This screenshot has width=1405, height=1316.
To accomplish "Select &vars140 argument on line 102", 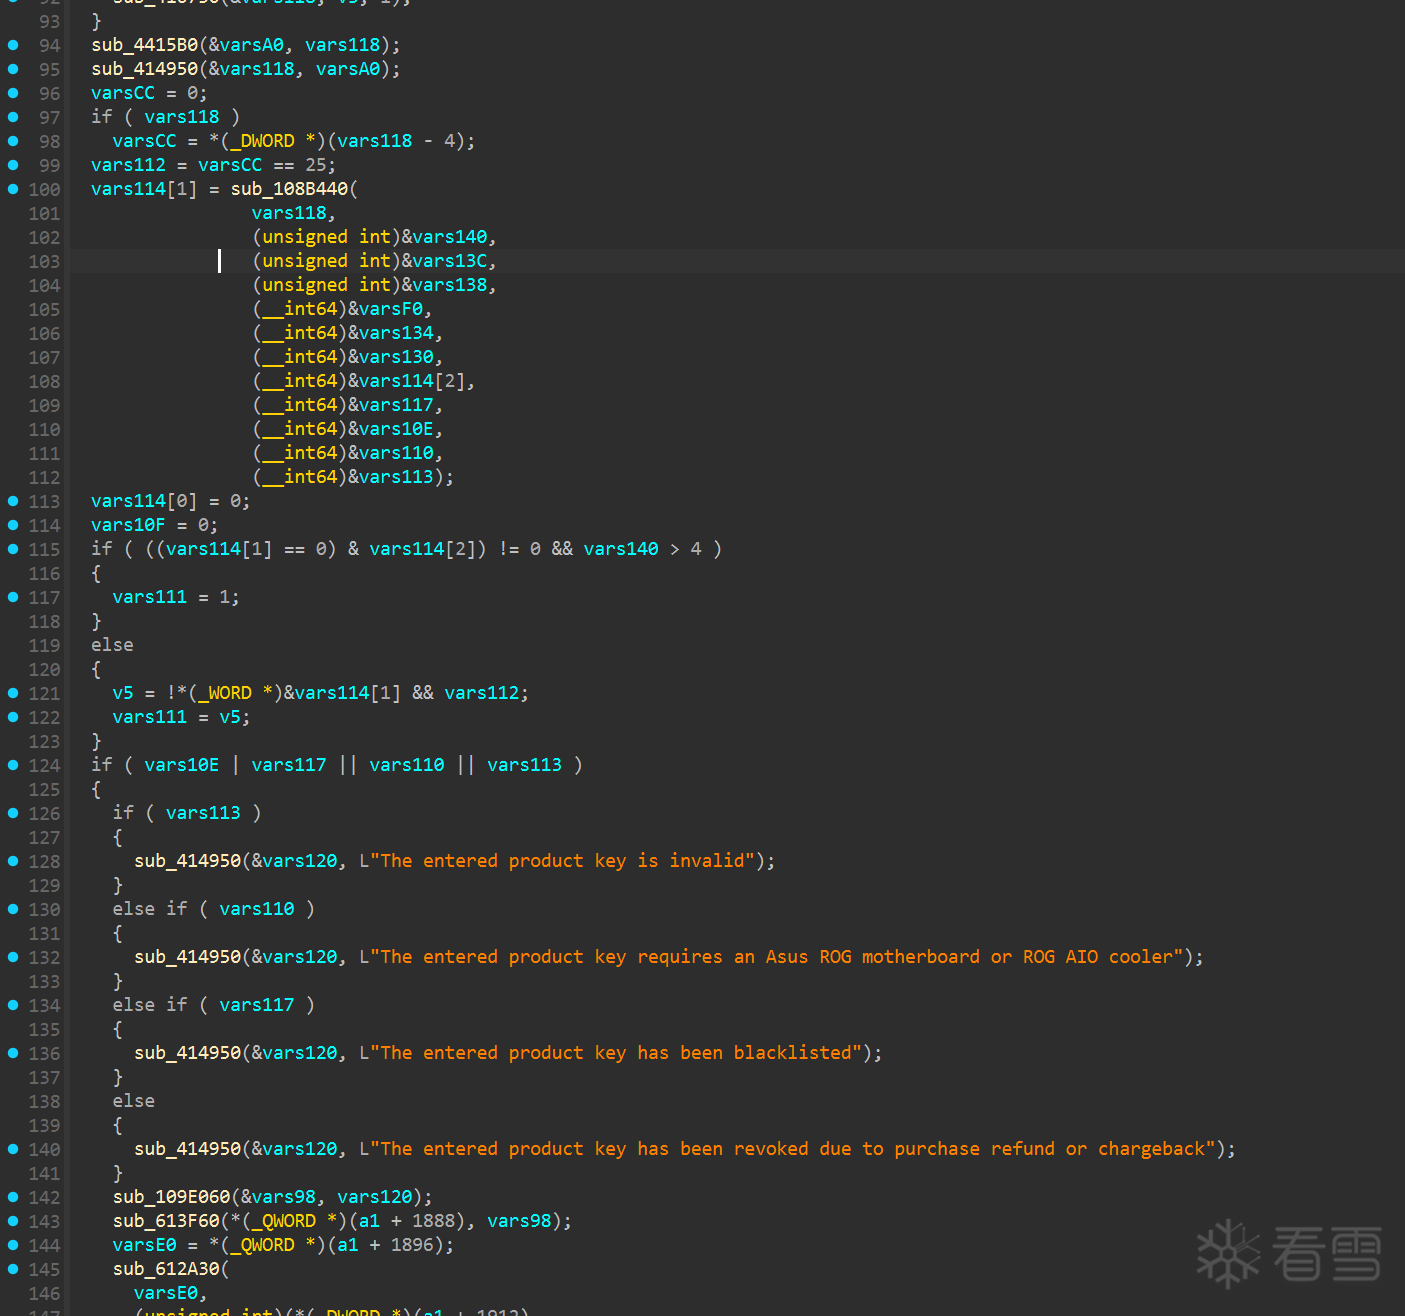I will pyautogui.click(x=444, y=237).
